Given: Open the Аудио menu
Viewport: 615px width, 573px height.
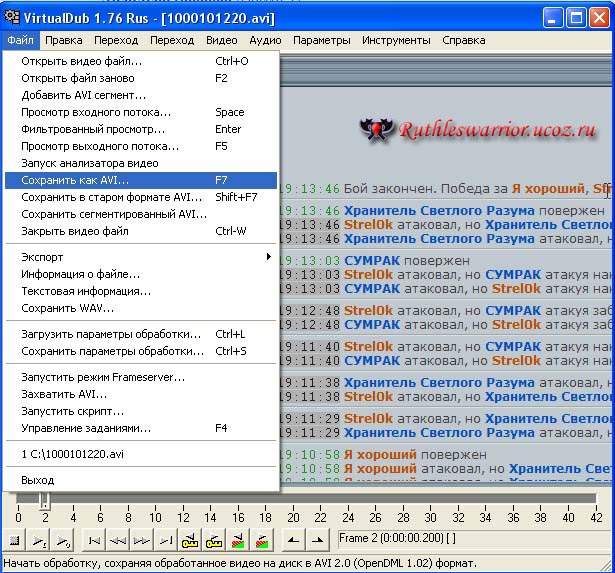Looking at the screenshot, I should coord(265,40).
